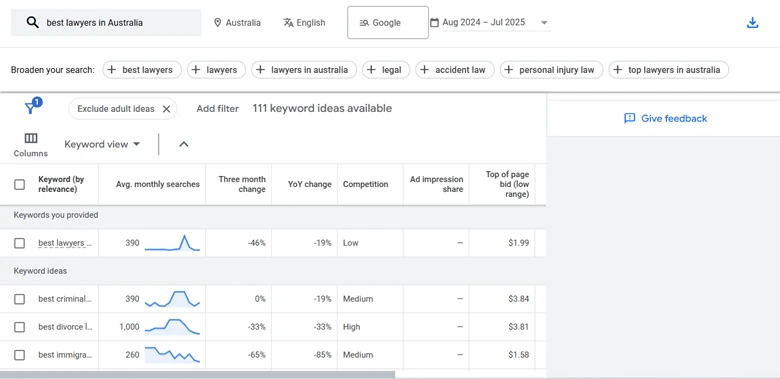
Task: Sort by Avg. monthly searches column
Action: [x=158, y=184]
